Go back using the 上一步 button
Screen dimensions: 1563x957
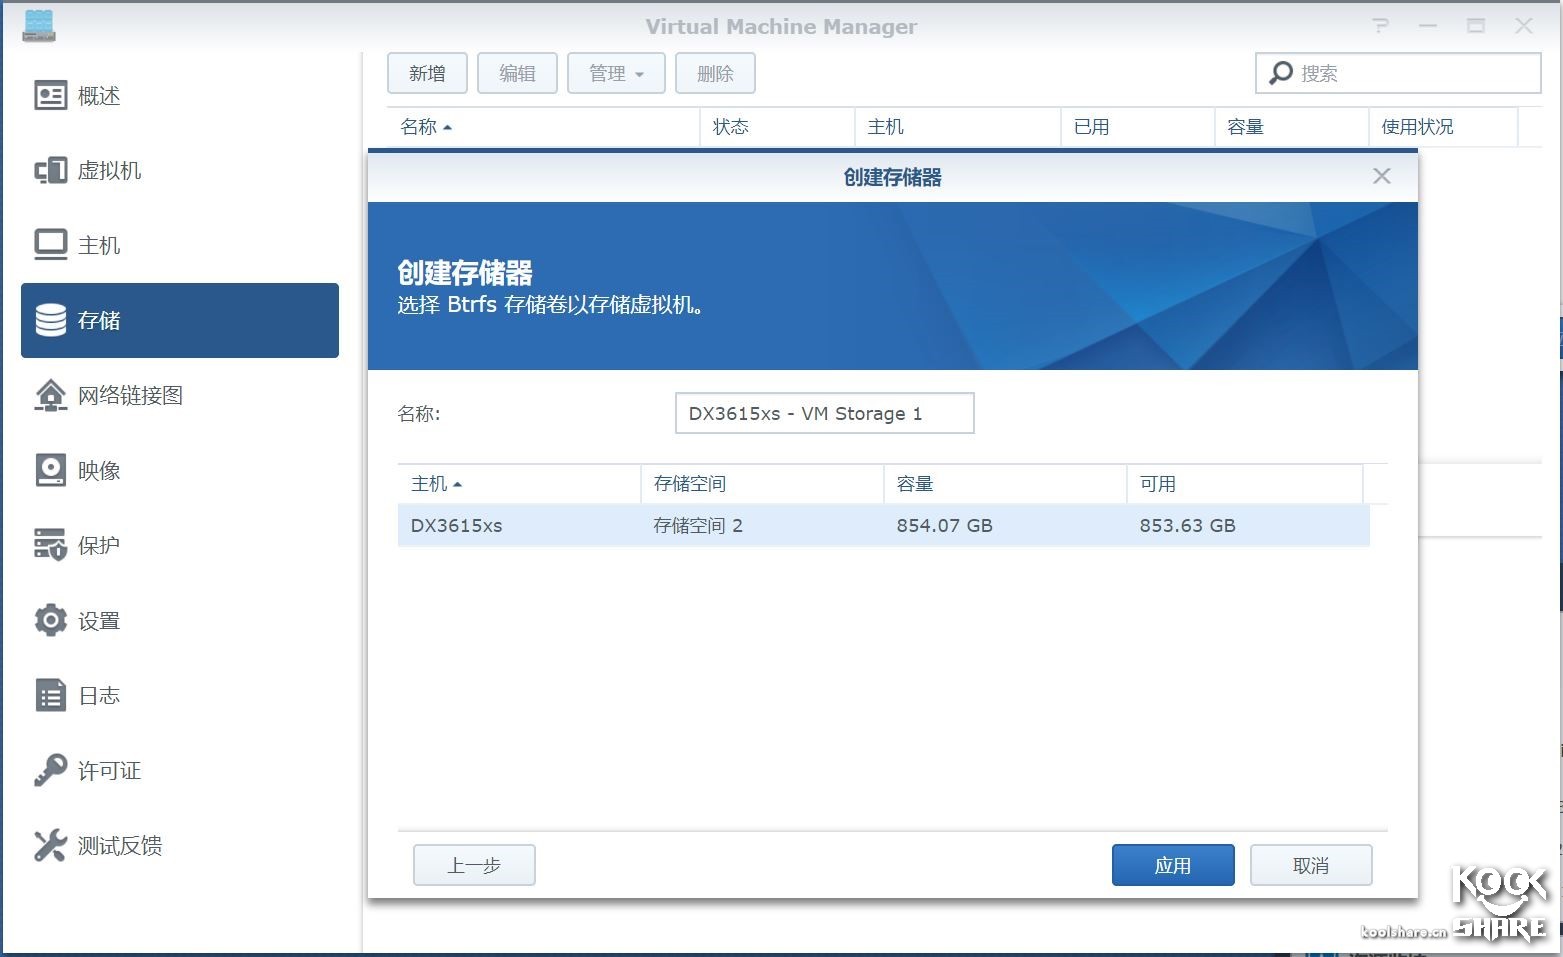(474, 864)
